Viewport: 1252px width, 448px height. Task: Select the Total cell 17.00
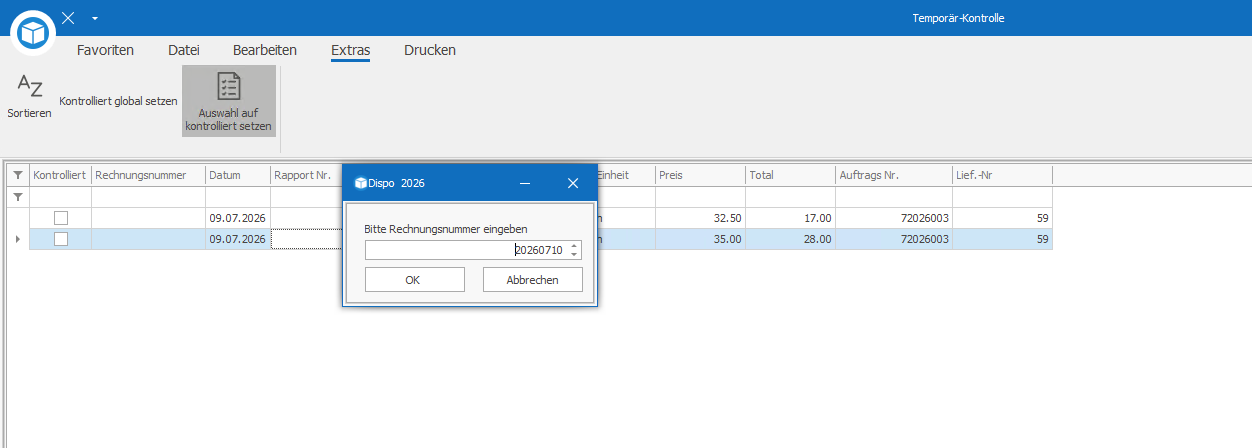[790, 217]
